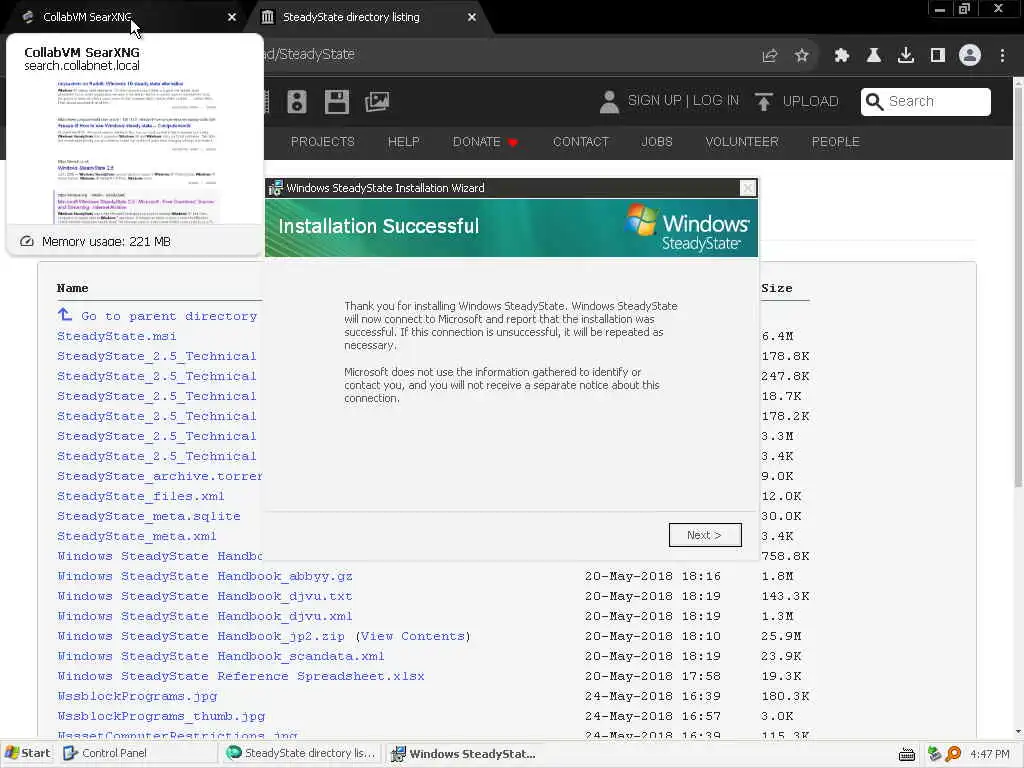Click the on-screen keyboard tray icon
The width and height of the screenshot is (1024, 768).
pos(906,754)
